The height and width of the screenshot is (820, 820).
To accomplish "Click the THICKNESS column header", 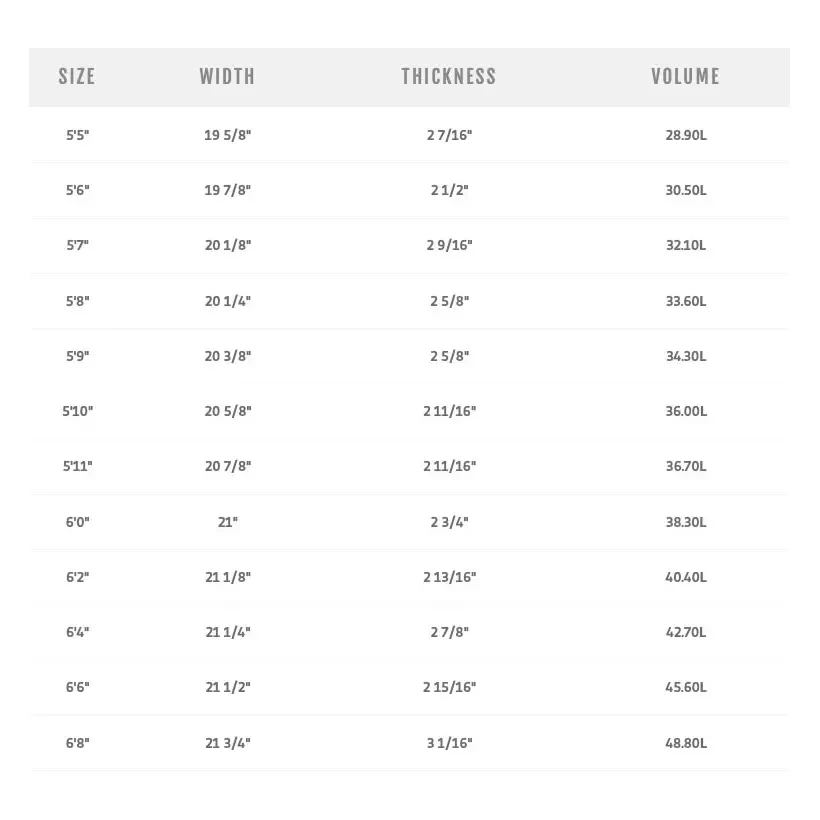I will pyautogui.click(x=448, y=76).
